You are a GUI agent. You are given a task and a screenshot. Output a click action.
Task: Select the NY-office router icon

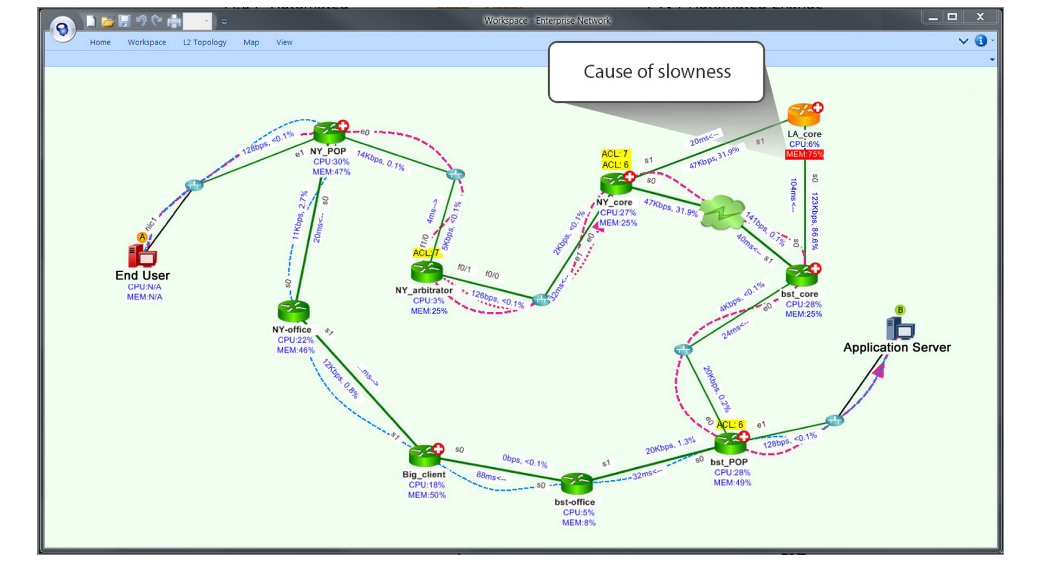point(293,311)
